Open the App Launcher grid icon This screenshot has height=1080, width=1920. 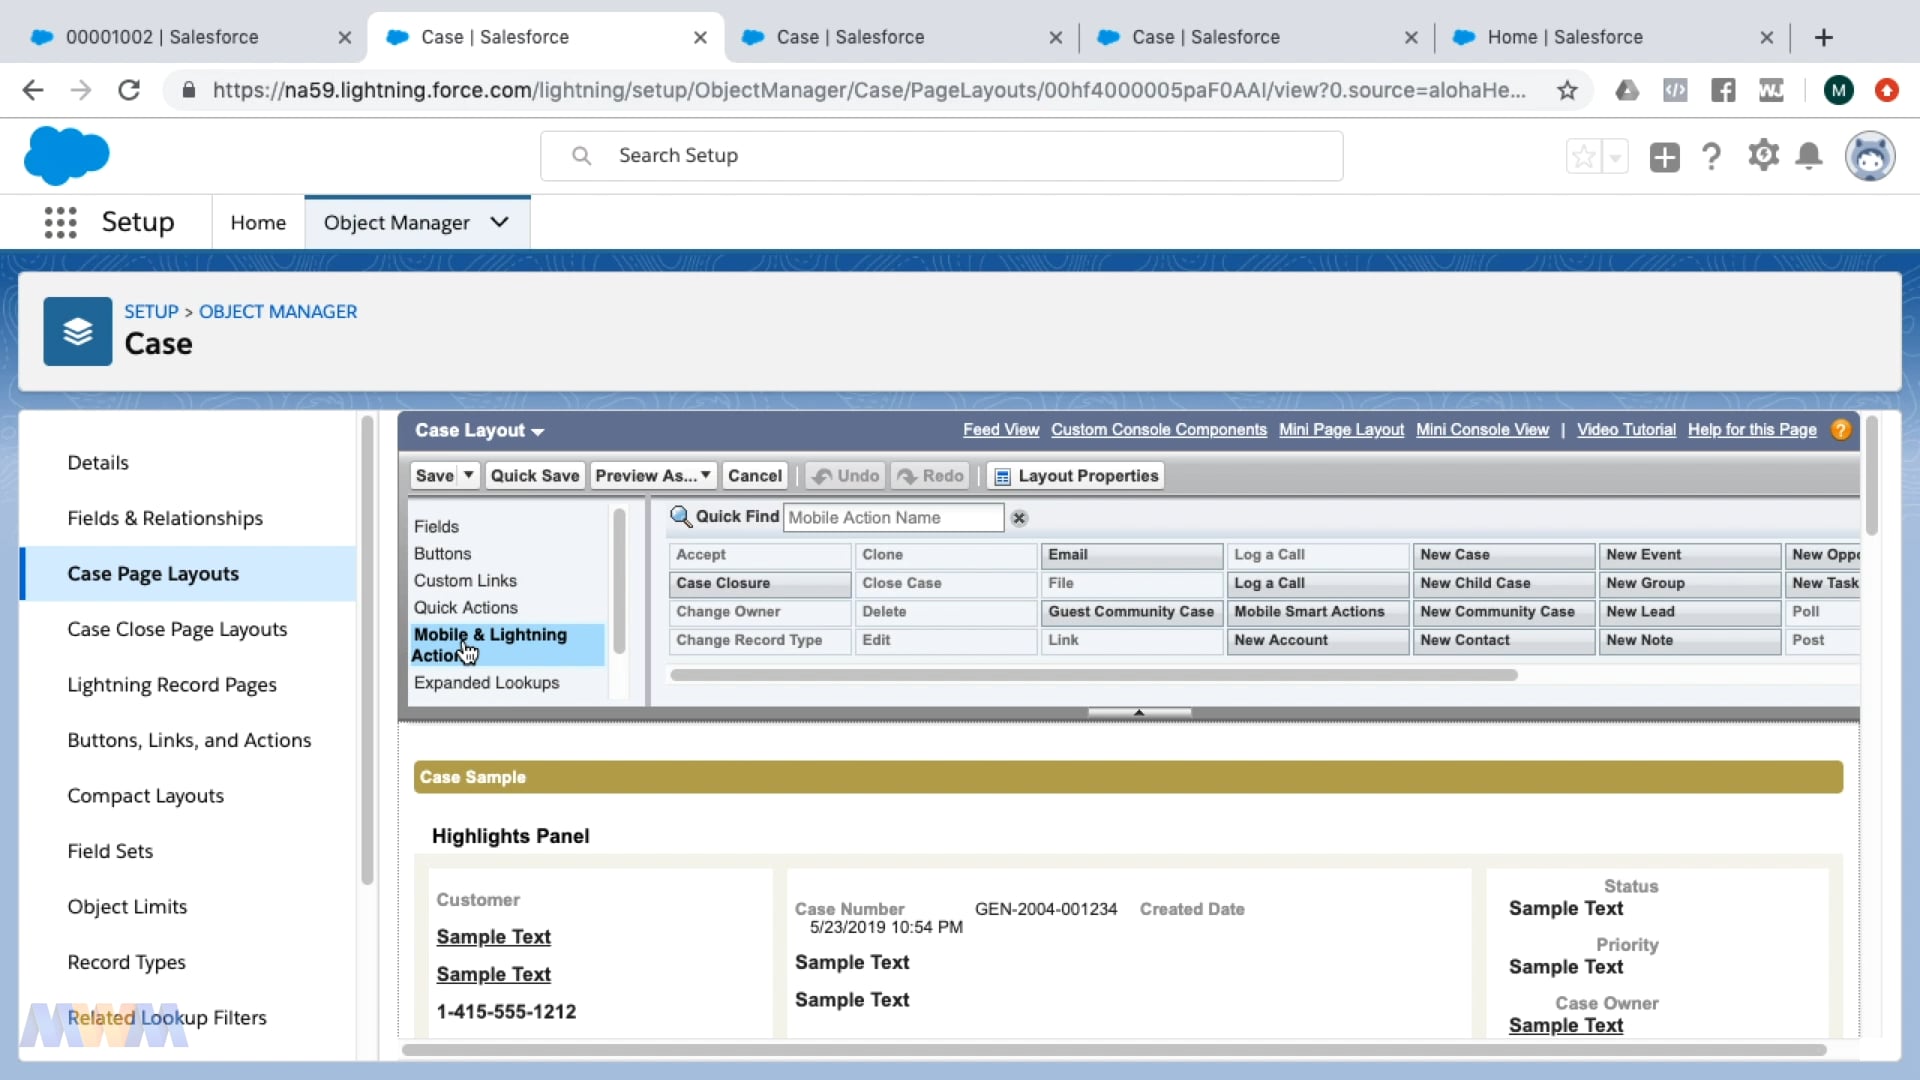tap(60, 222)
